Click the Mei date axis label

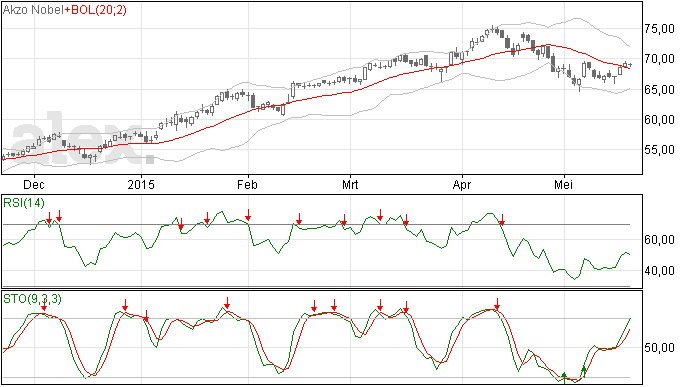coord(563,185)
